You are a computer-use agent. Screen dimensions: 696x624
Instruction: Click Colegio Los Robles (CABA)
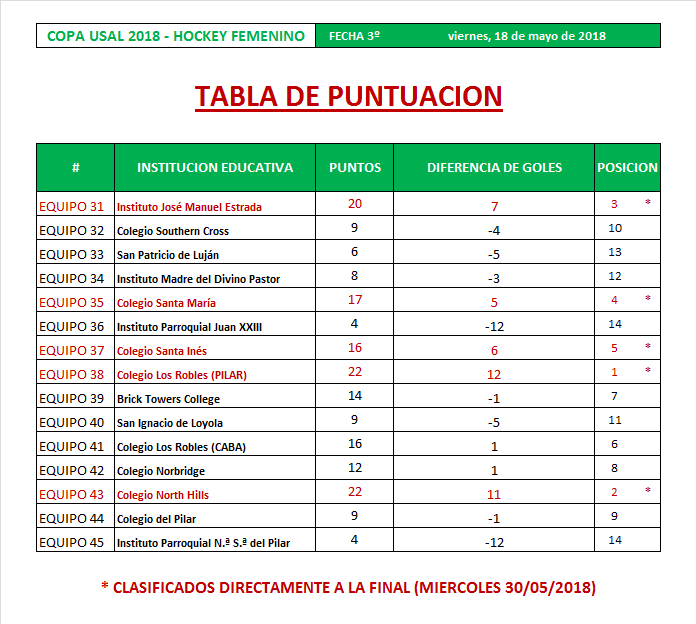(x=181, y=447)
